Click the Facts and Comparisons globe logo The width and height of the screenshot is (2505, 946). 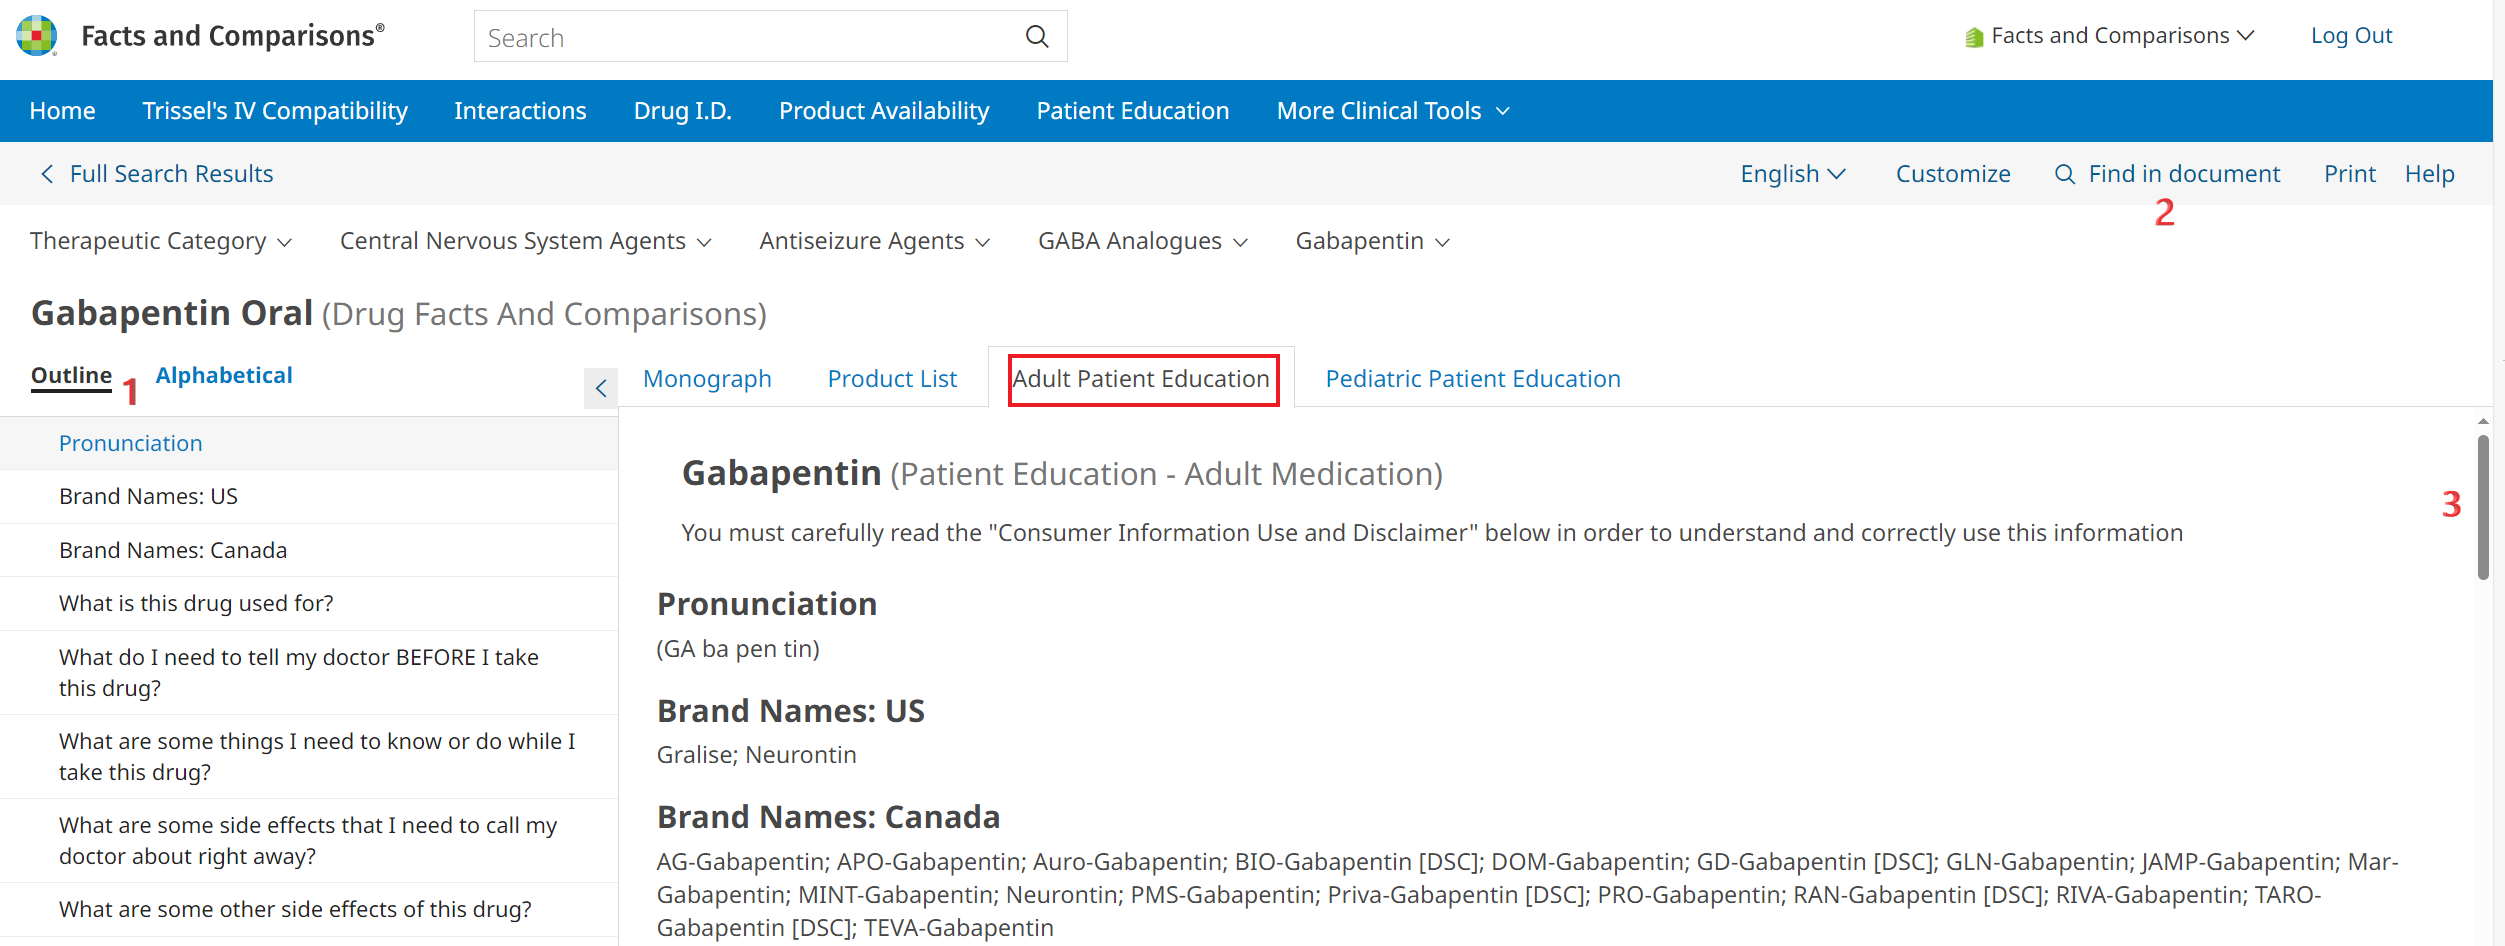pos(37,36)
